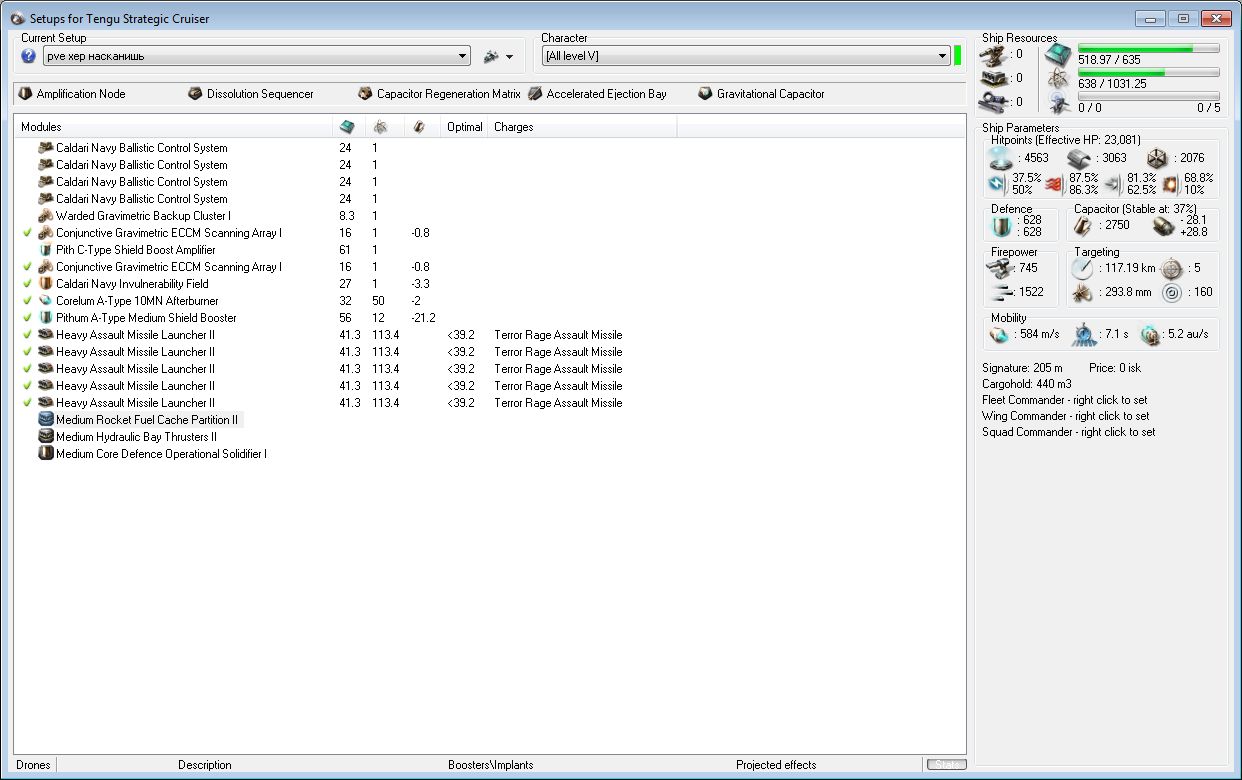The height and width of the screenshot is (780, 1242).
Task: Select Medium Hydraulic Bay Thrusters II rig
Action: click(136, 437)
